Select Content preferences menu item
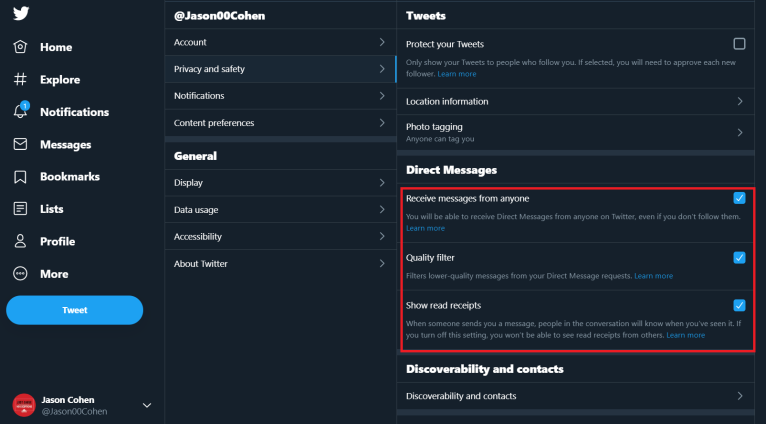 pyautogui.click(x=280, y=123)
